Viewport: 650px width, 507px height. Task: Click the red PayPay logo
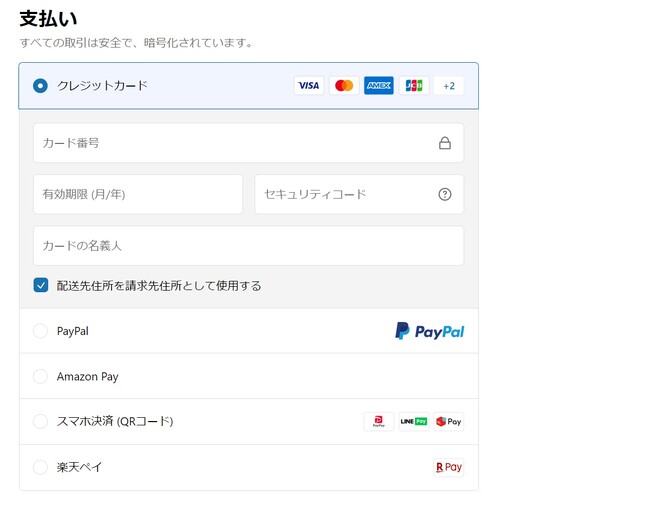pos(378,422)
